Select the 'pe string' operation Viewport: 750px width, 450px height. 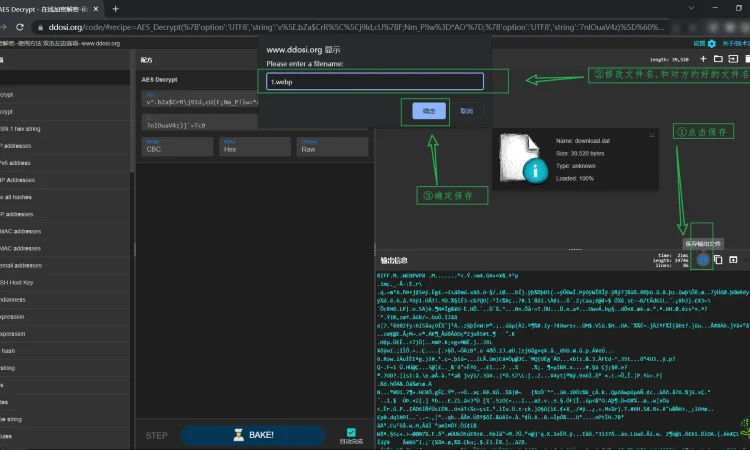pos(65,419)
